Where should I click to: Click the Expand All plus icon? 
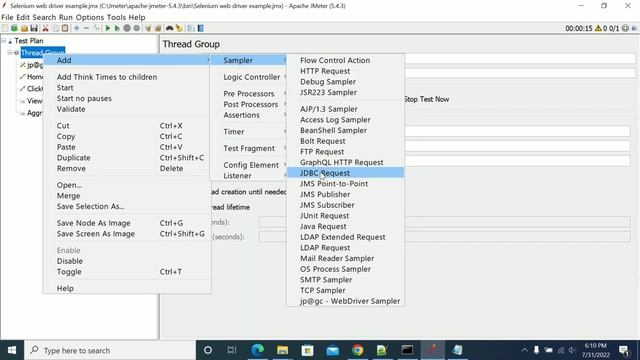tap(76, 28)
